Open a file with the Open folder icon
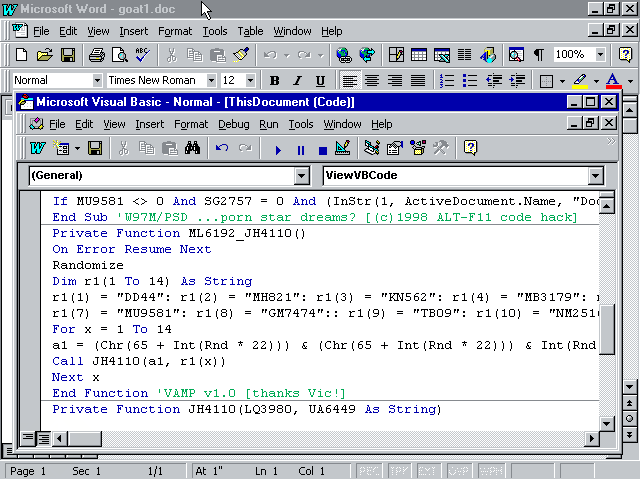Image resolution: width=640 pixels, height=480 pixels. coord(44,54)
